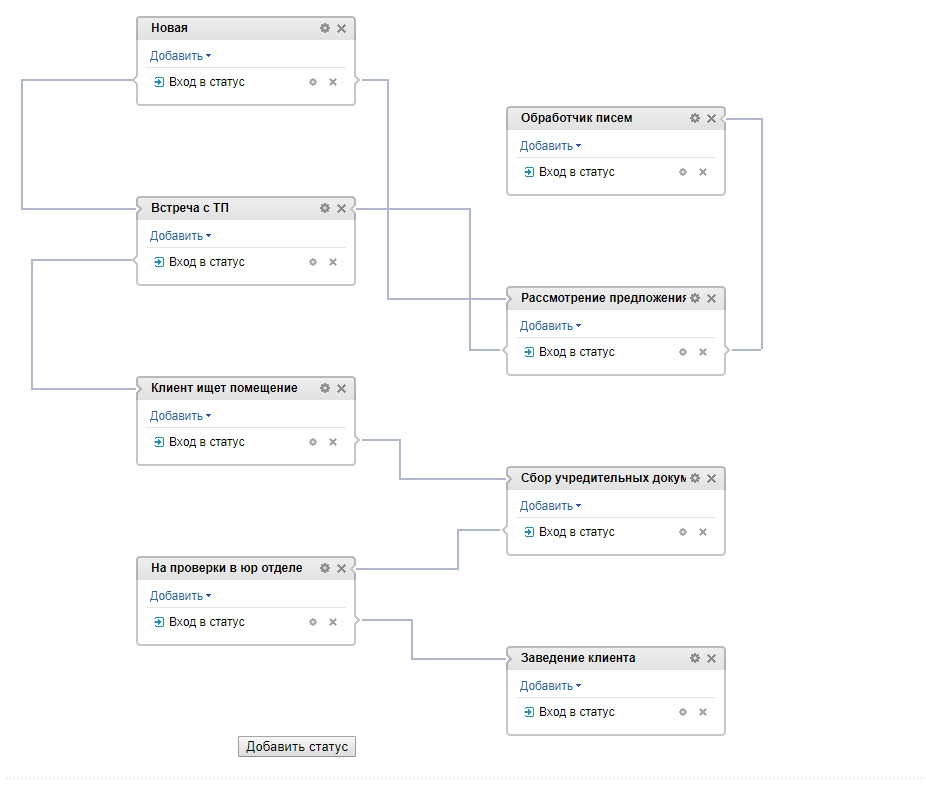Click gear icon on 'Заведение клиента' header

tap(695, 658)
